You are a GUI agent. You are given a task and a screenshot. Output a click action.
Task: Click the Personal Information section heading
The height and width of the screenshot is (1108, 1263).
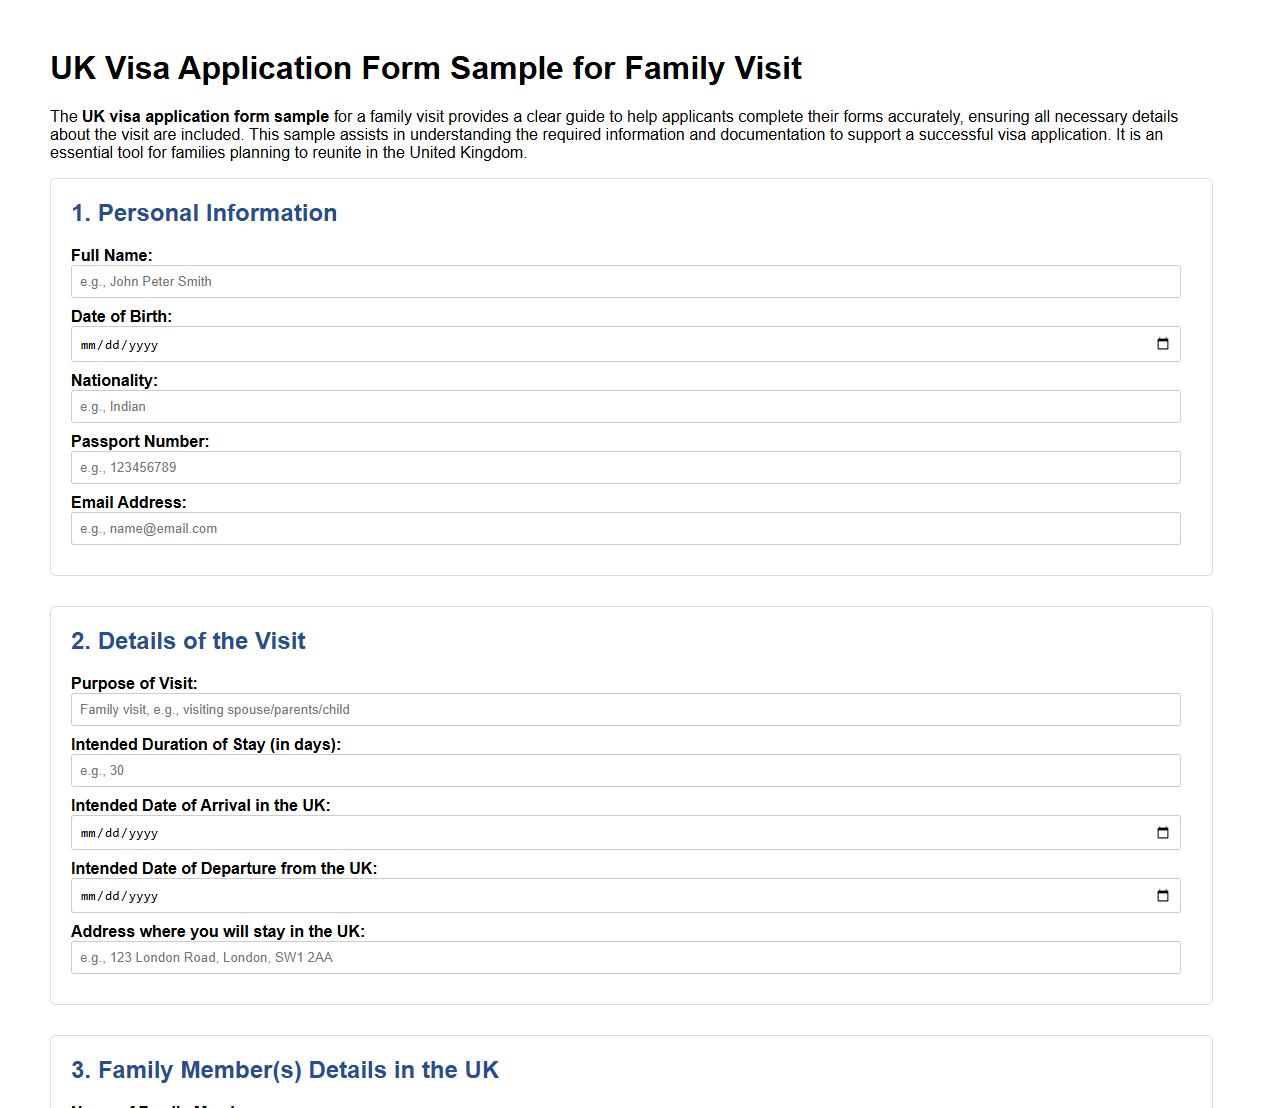tap(203, 212)
